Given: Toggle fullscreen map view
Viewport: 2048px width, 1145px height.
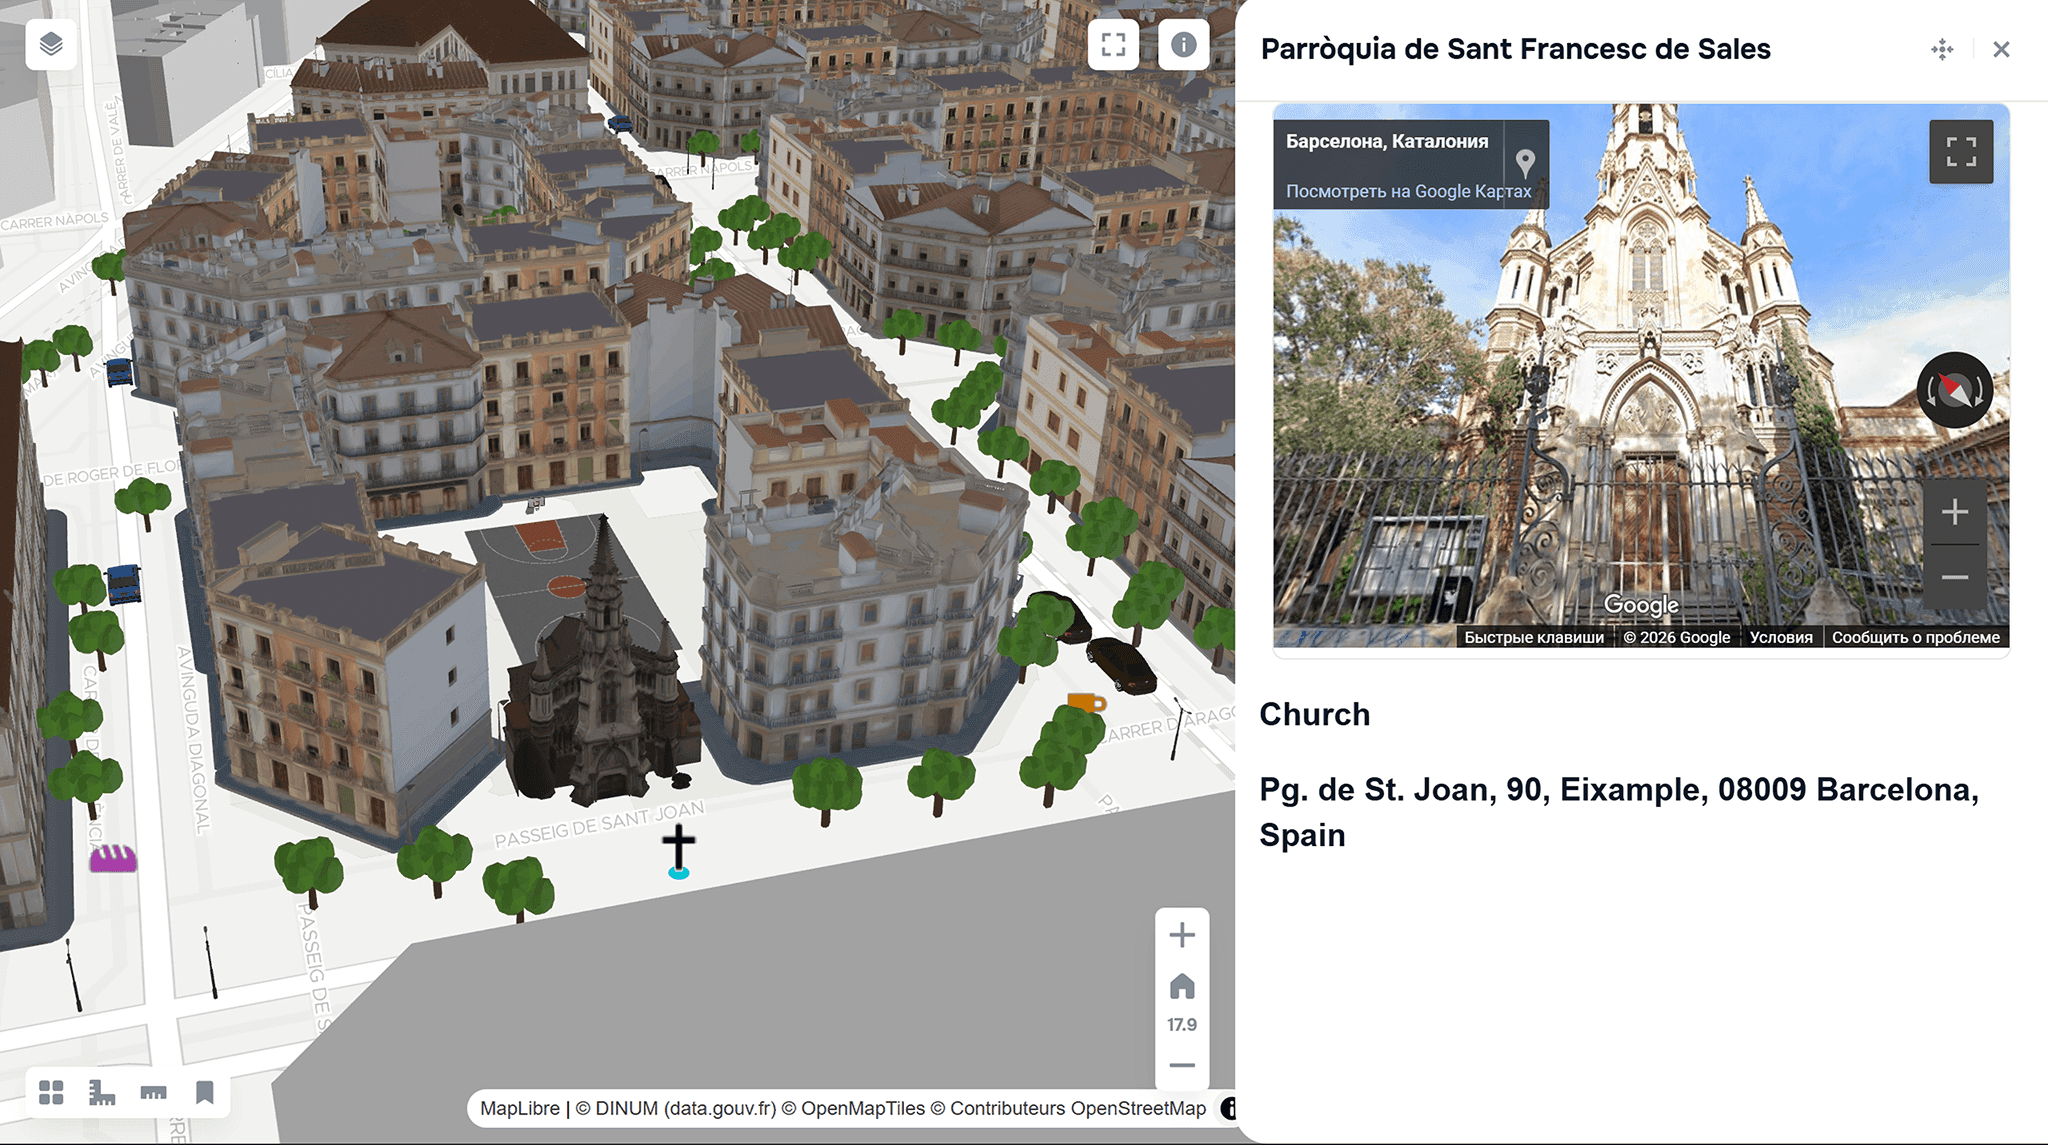Looking at the screenshot, I should (1113, 45).
